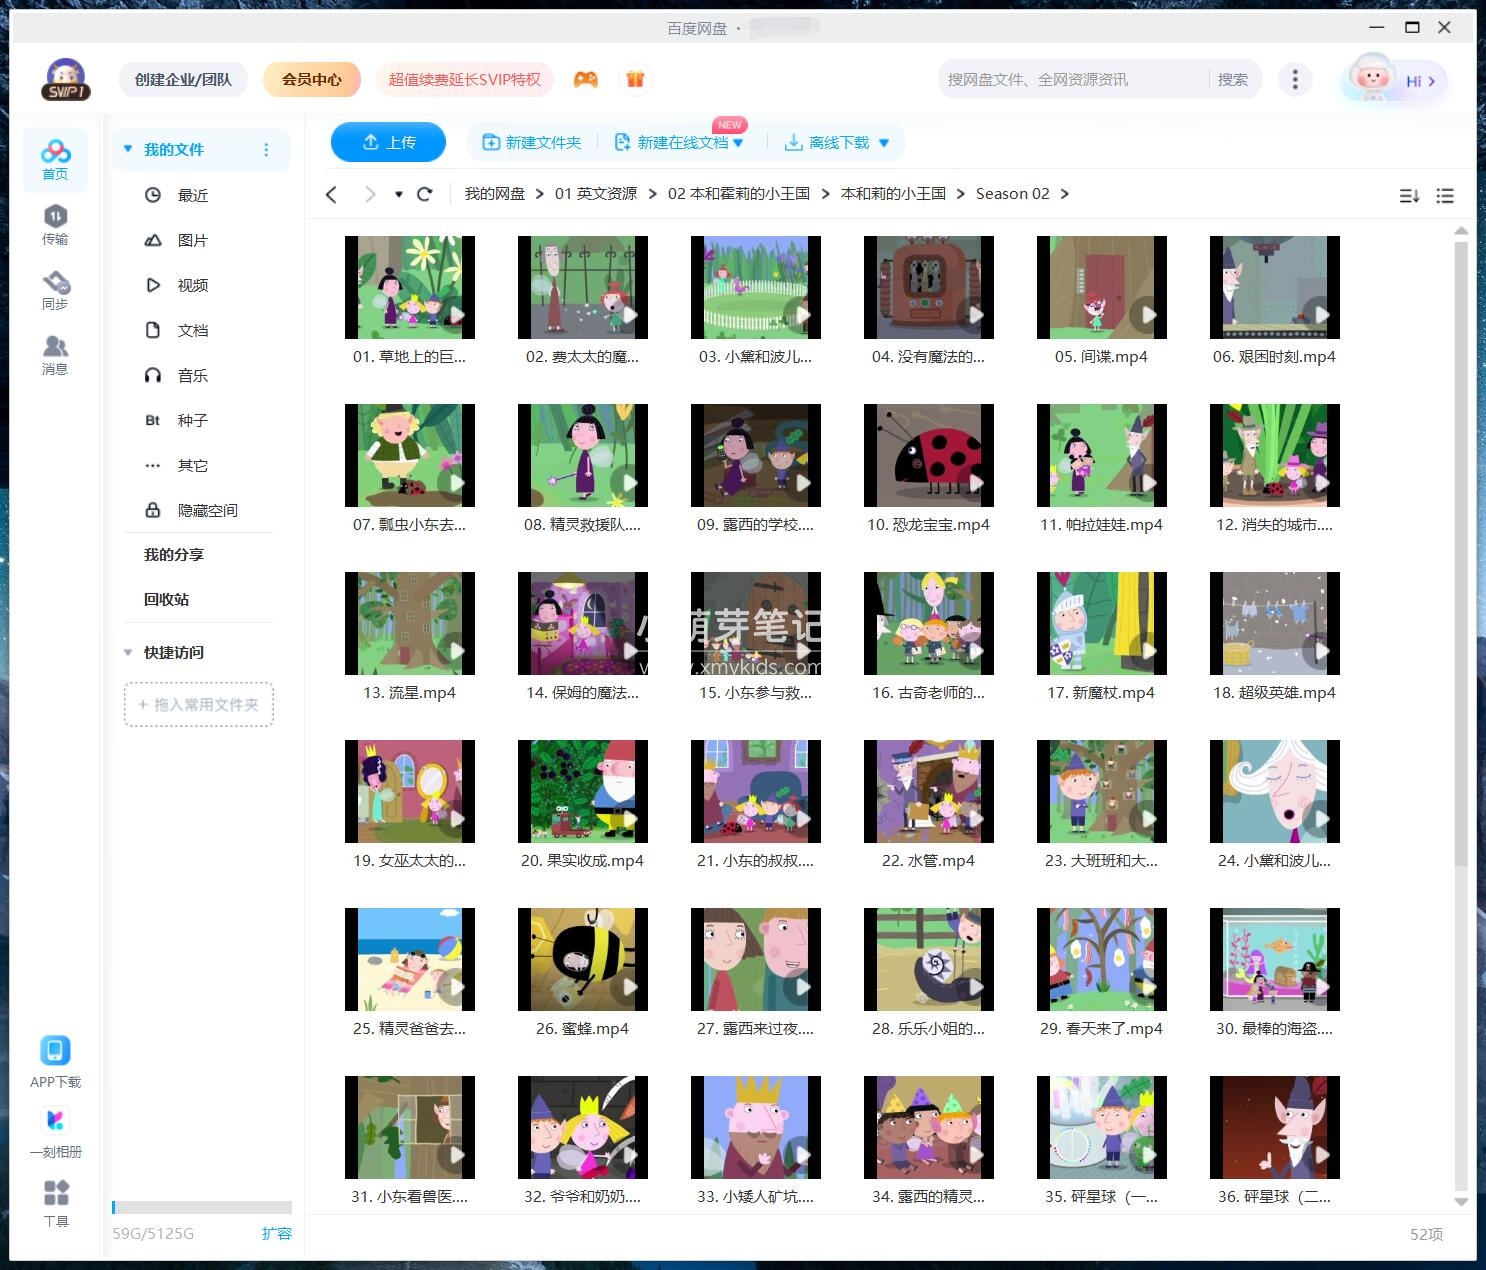Switch to list view mode

(x=1444, y=195)
